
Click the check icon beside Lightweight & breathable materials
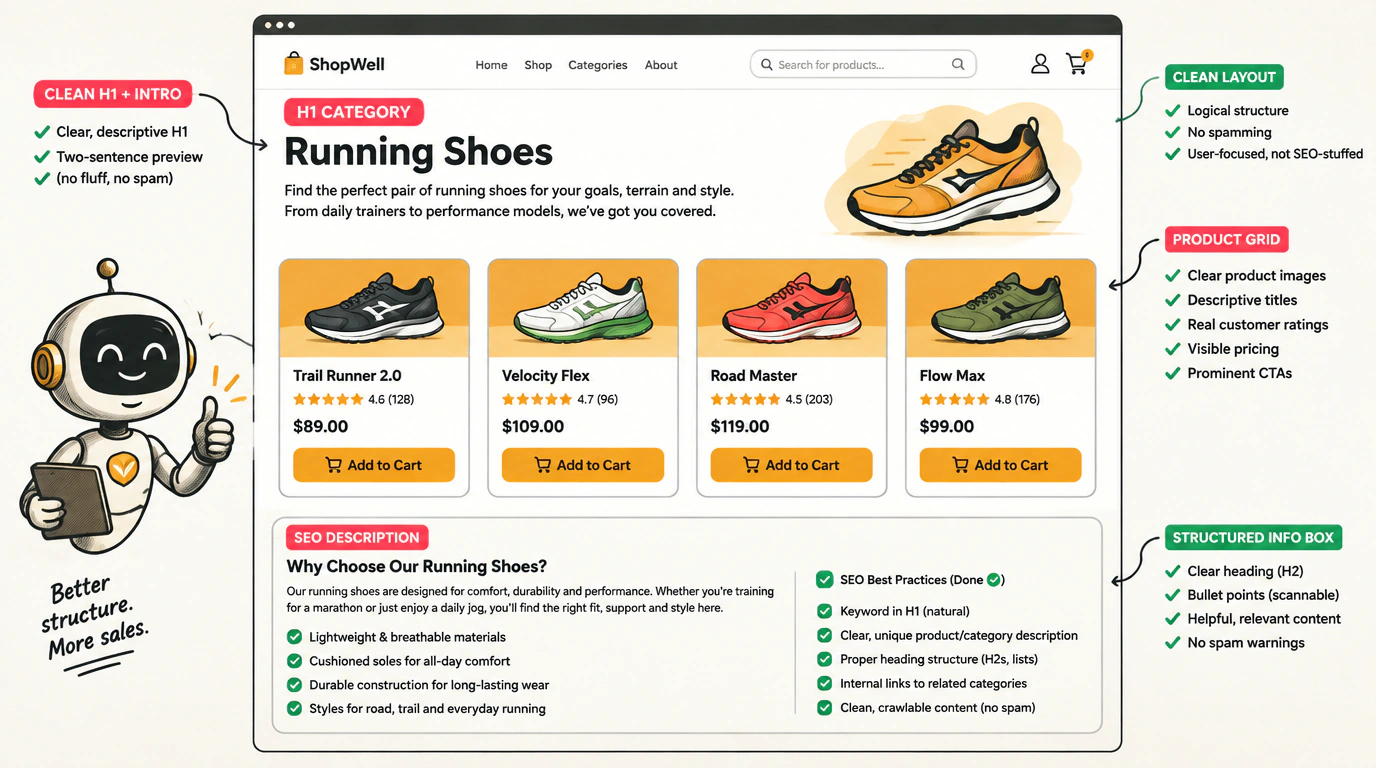[x=295, y=637]
